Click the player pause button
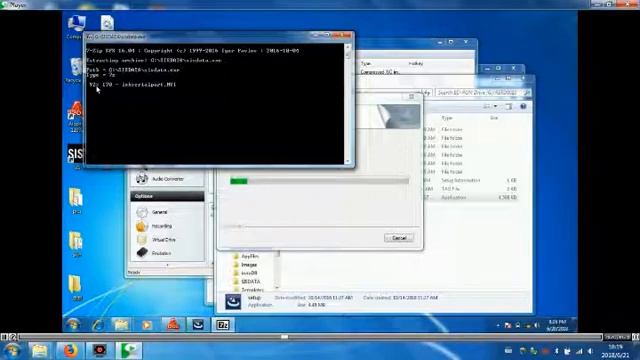The width and height of the screenshot is (640, 360). [4, 337]
